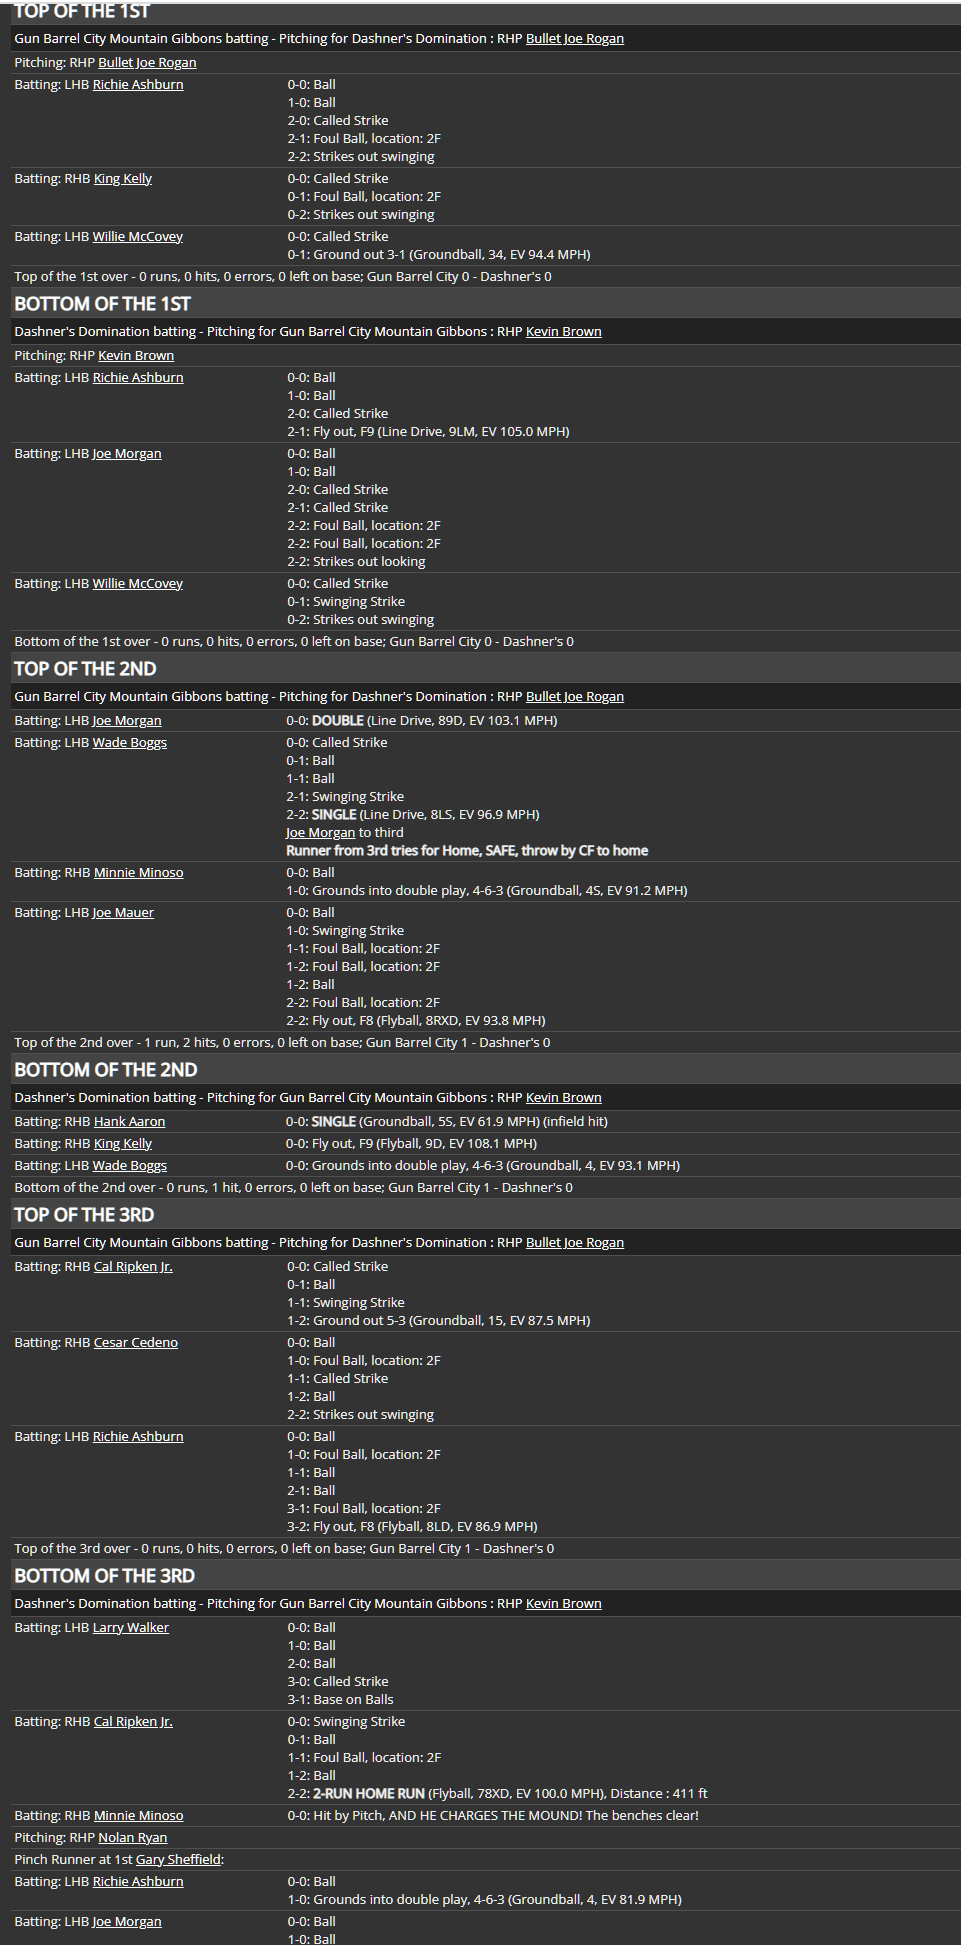Viewport: 961px width, 1945px height.
Task: Click King Kelly batting in Bottom of 2nd
Action: coord(123,1144)
